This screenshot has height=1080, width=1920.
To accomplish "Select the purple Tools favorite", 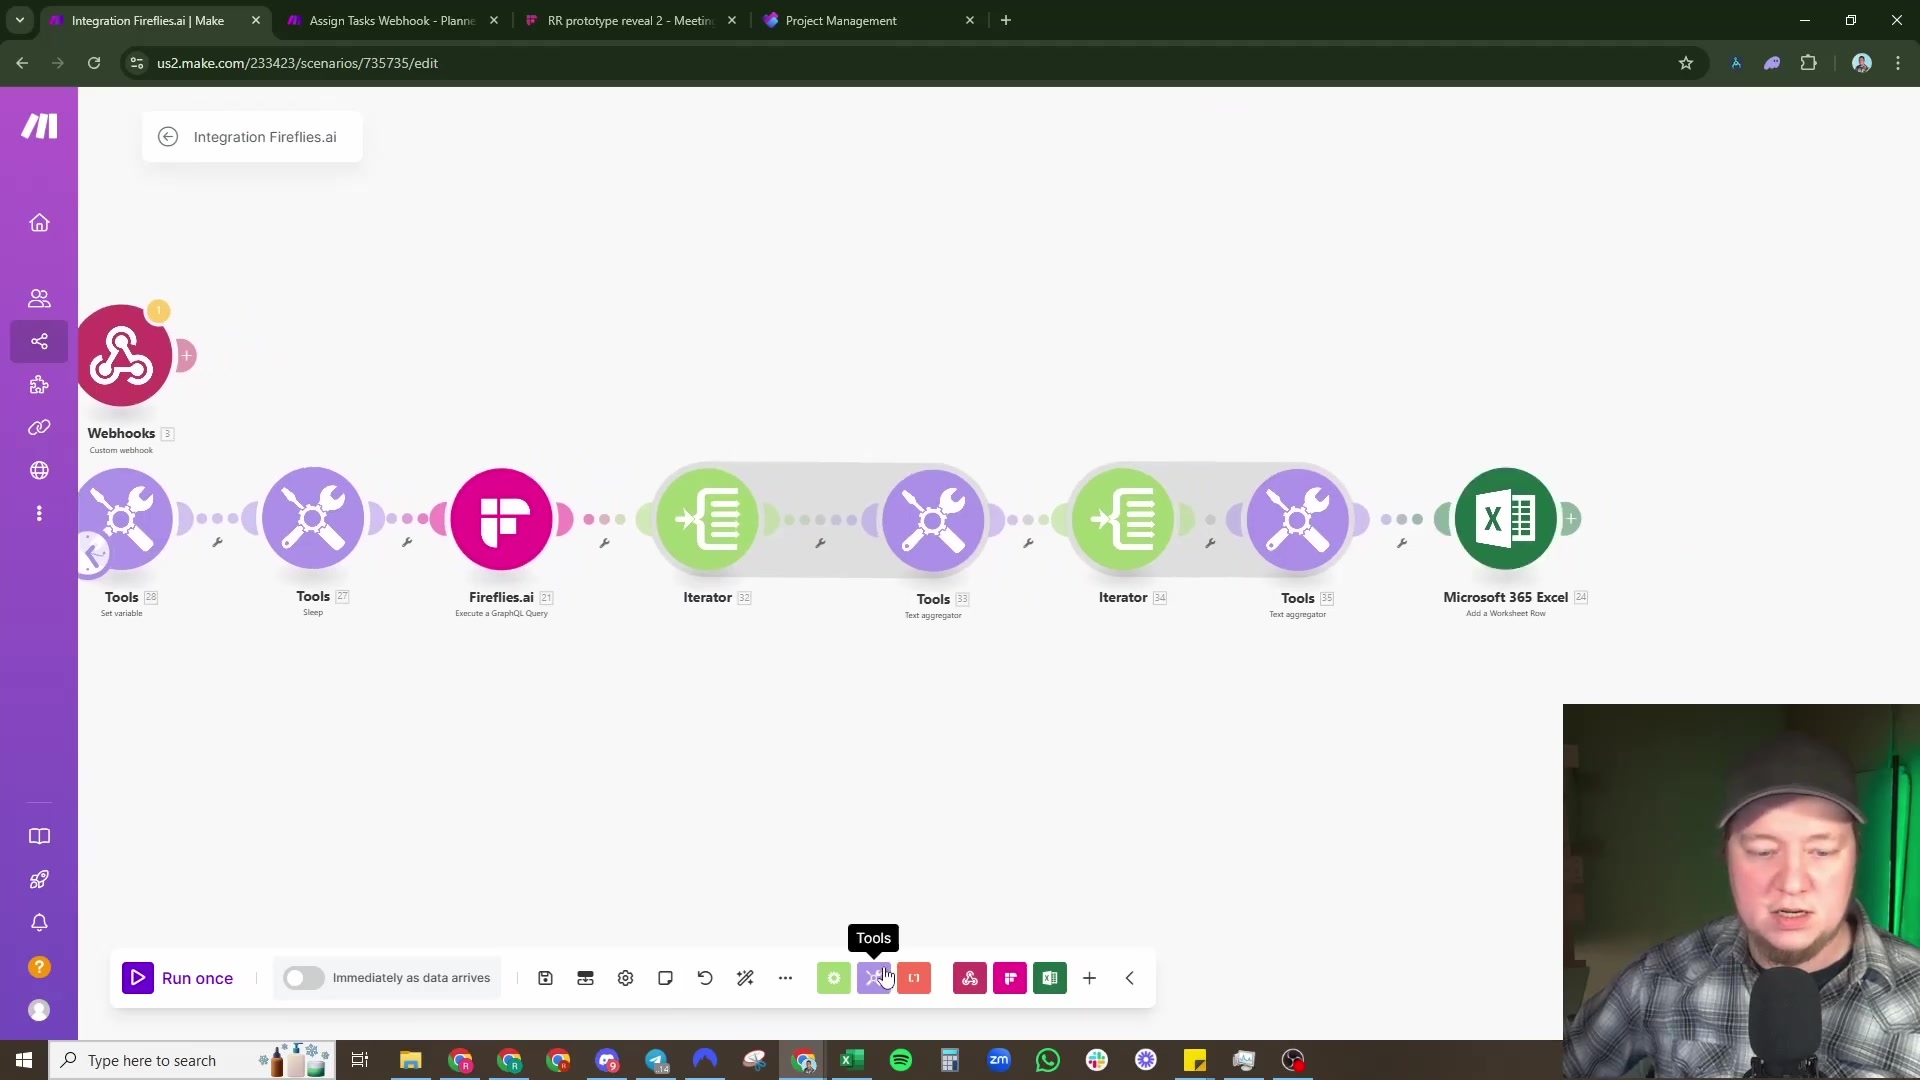I will pos(874,978).
